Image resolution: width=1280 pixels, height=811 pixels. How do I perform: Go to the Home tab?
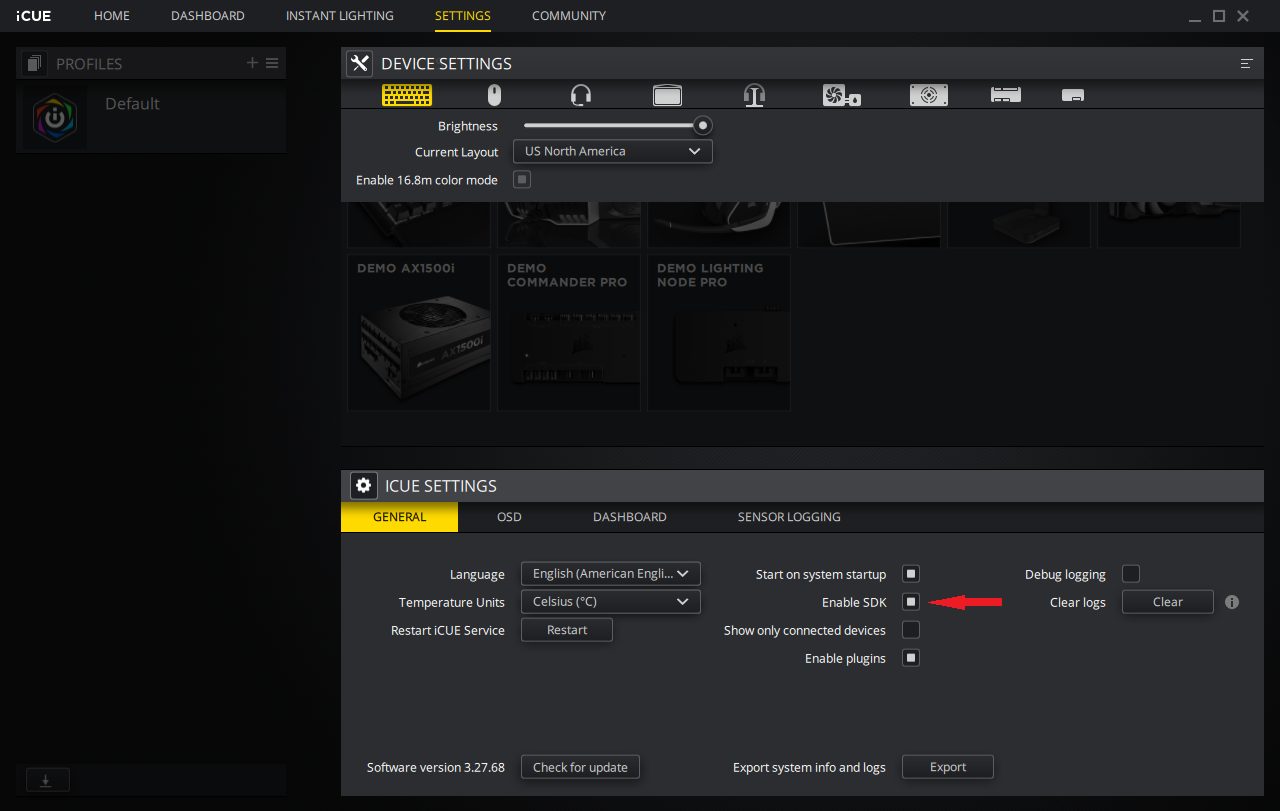(x=112, y=16)
